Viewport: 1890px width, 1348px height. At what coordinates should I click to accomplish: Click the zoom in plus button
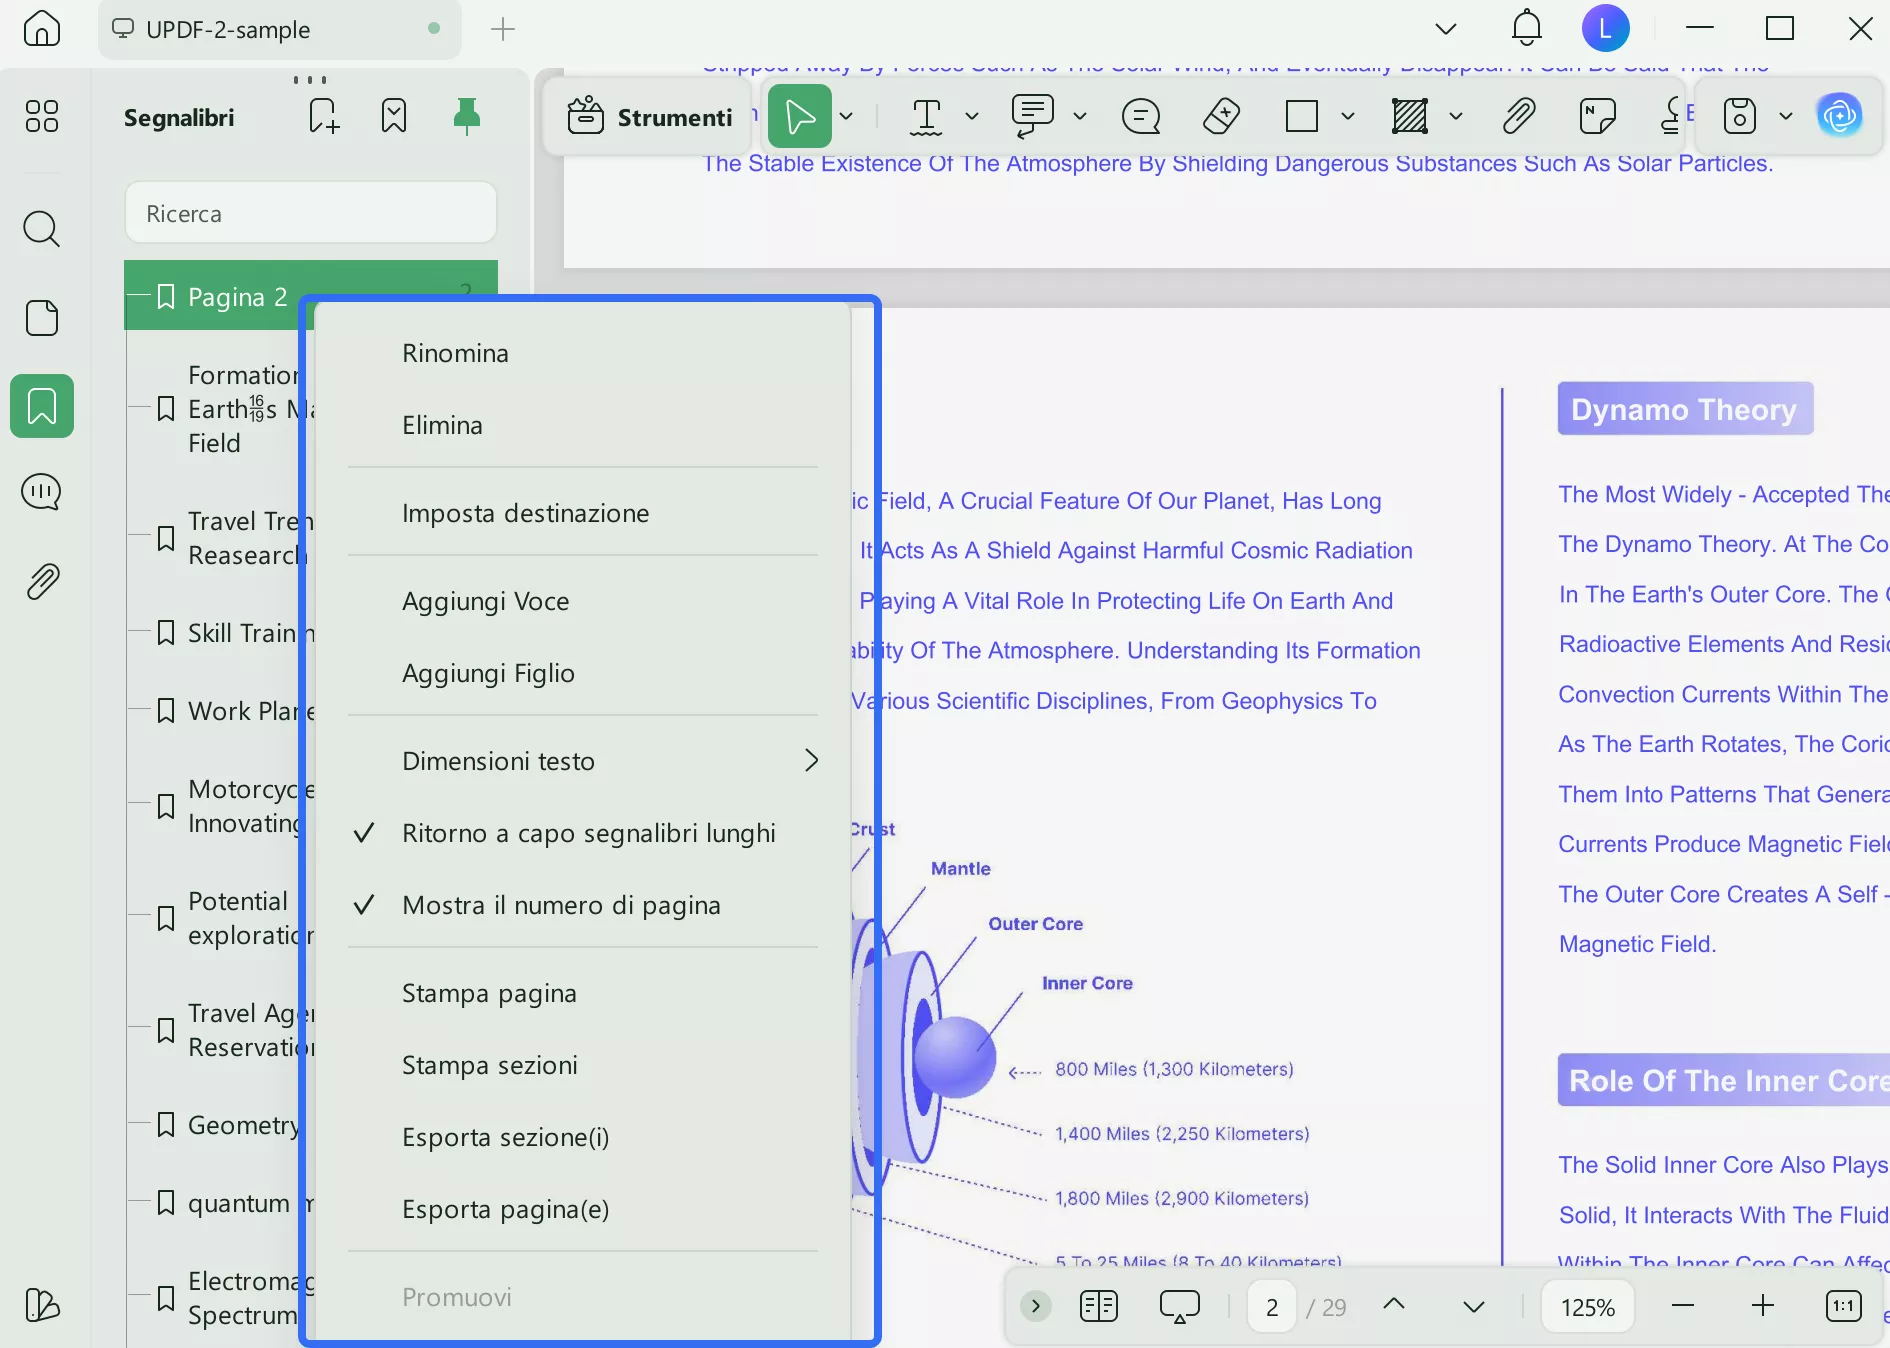click(x=1763, y=1306)
